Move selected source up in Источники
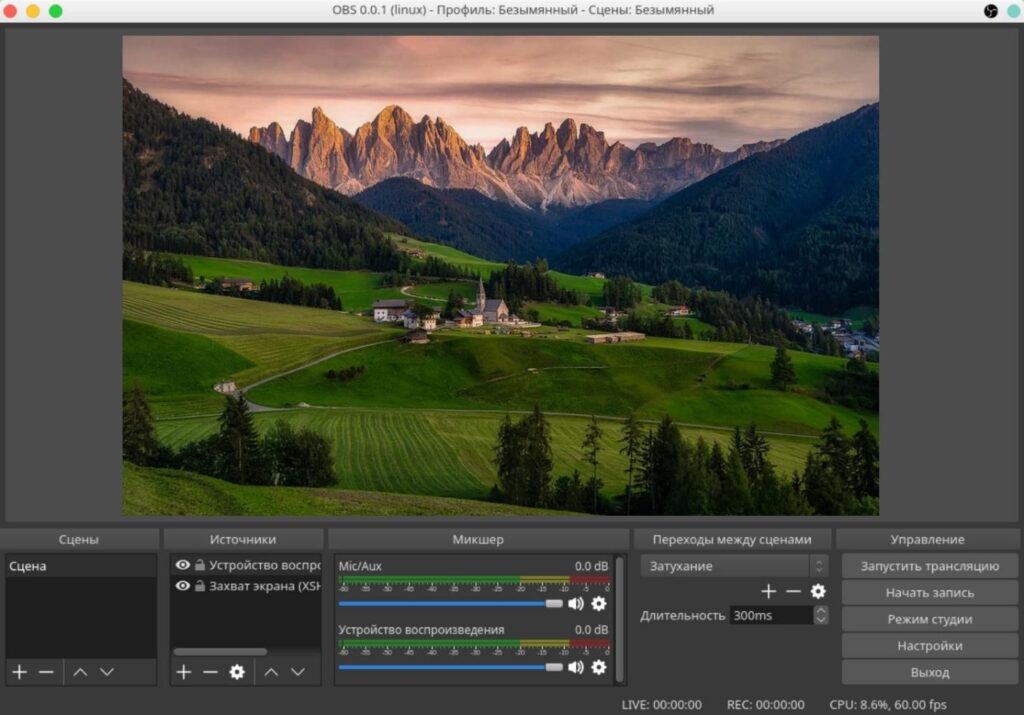This screenshot has width=1024, height=715. [x=271, y=672]
